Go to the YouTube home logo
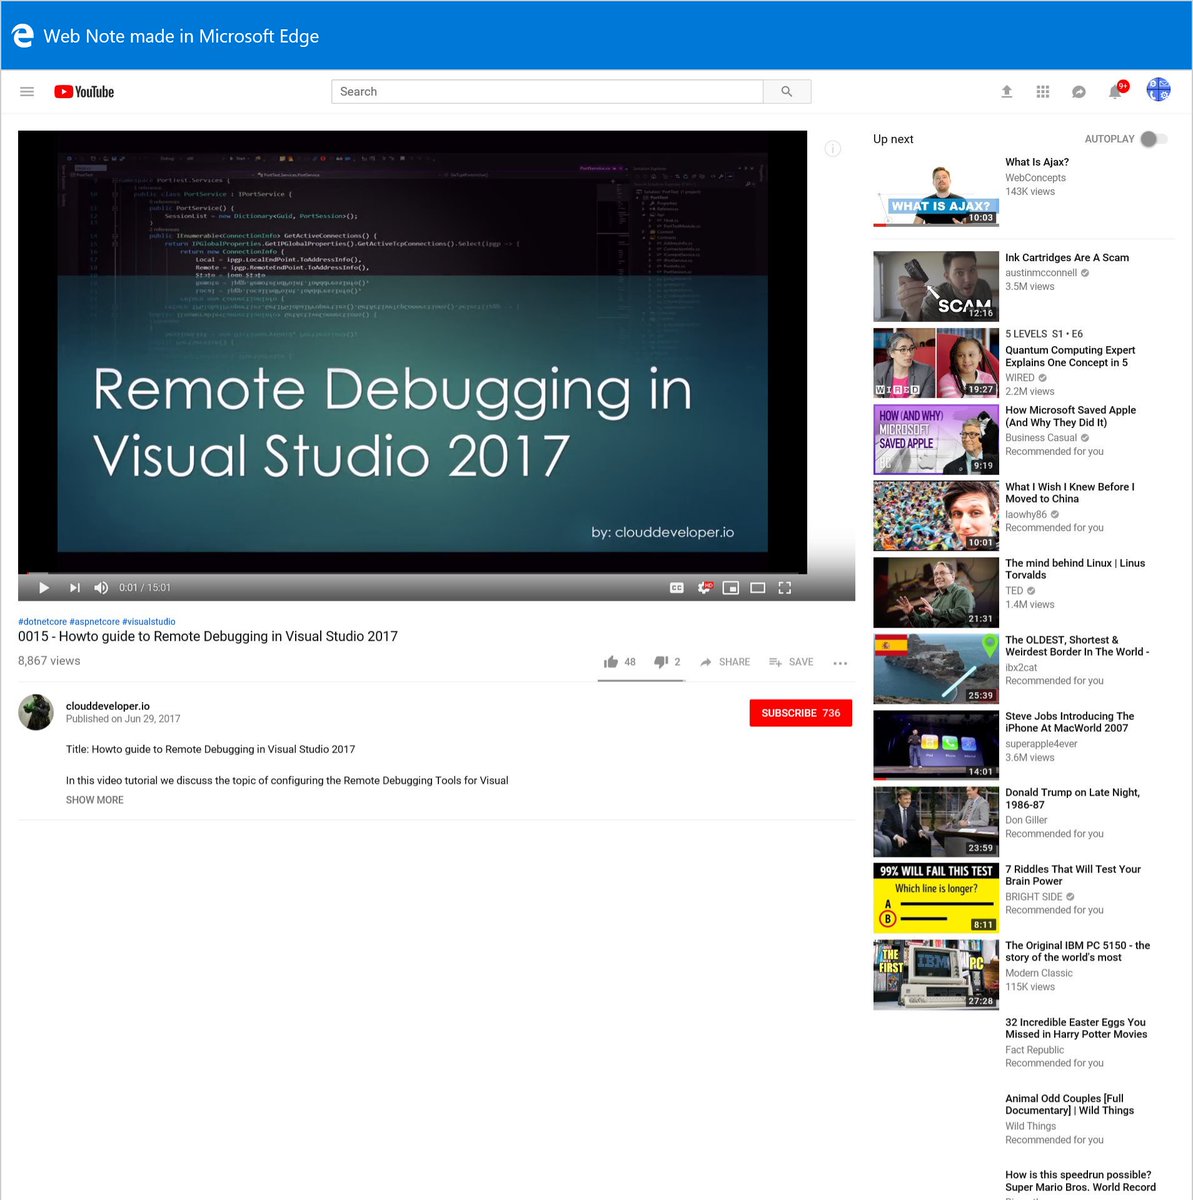This screenshot has height=1200, width=1193. point(84,92)
